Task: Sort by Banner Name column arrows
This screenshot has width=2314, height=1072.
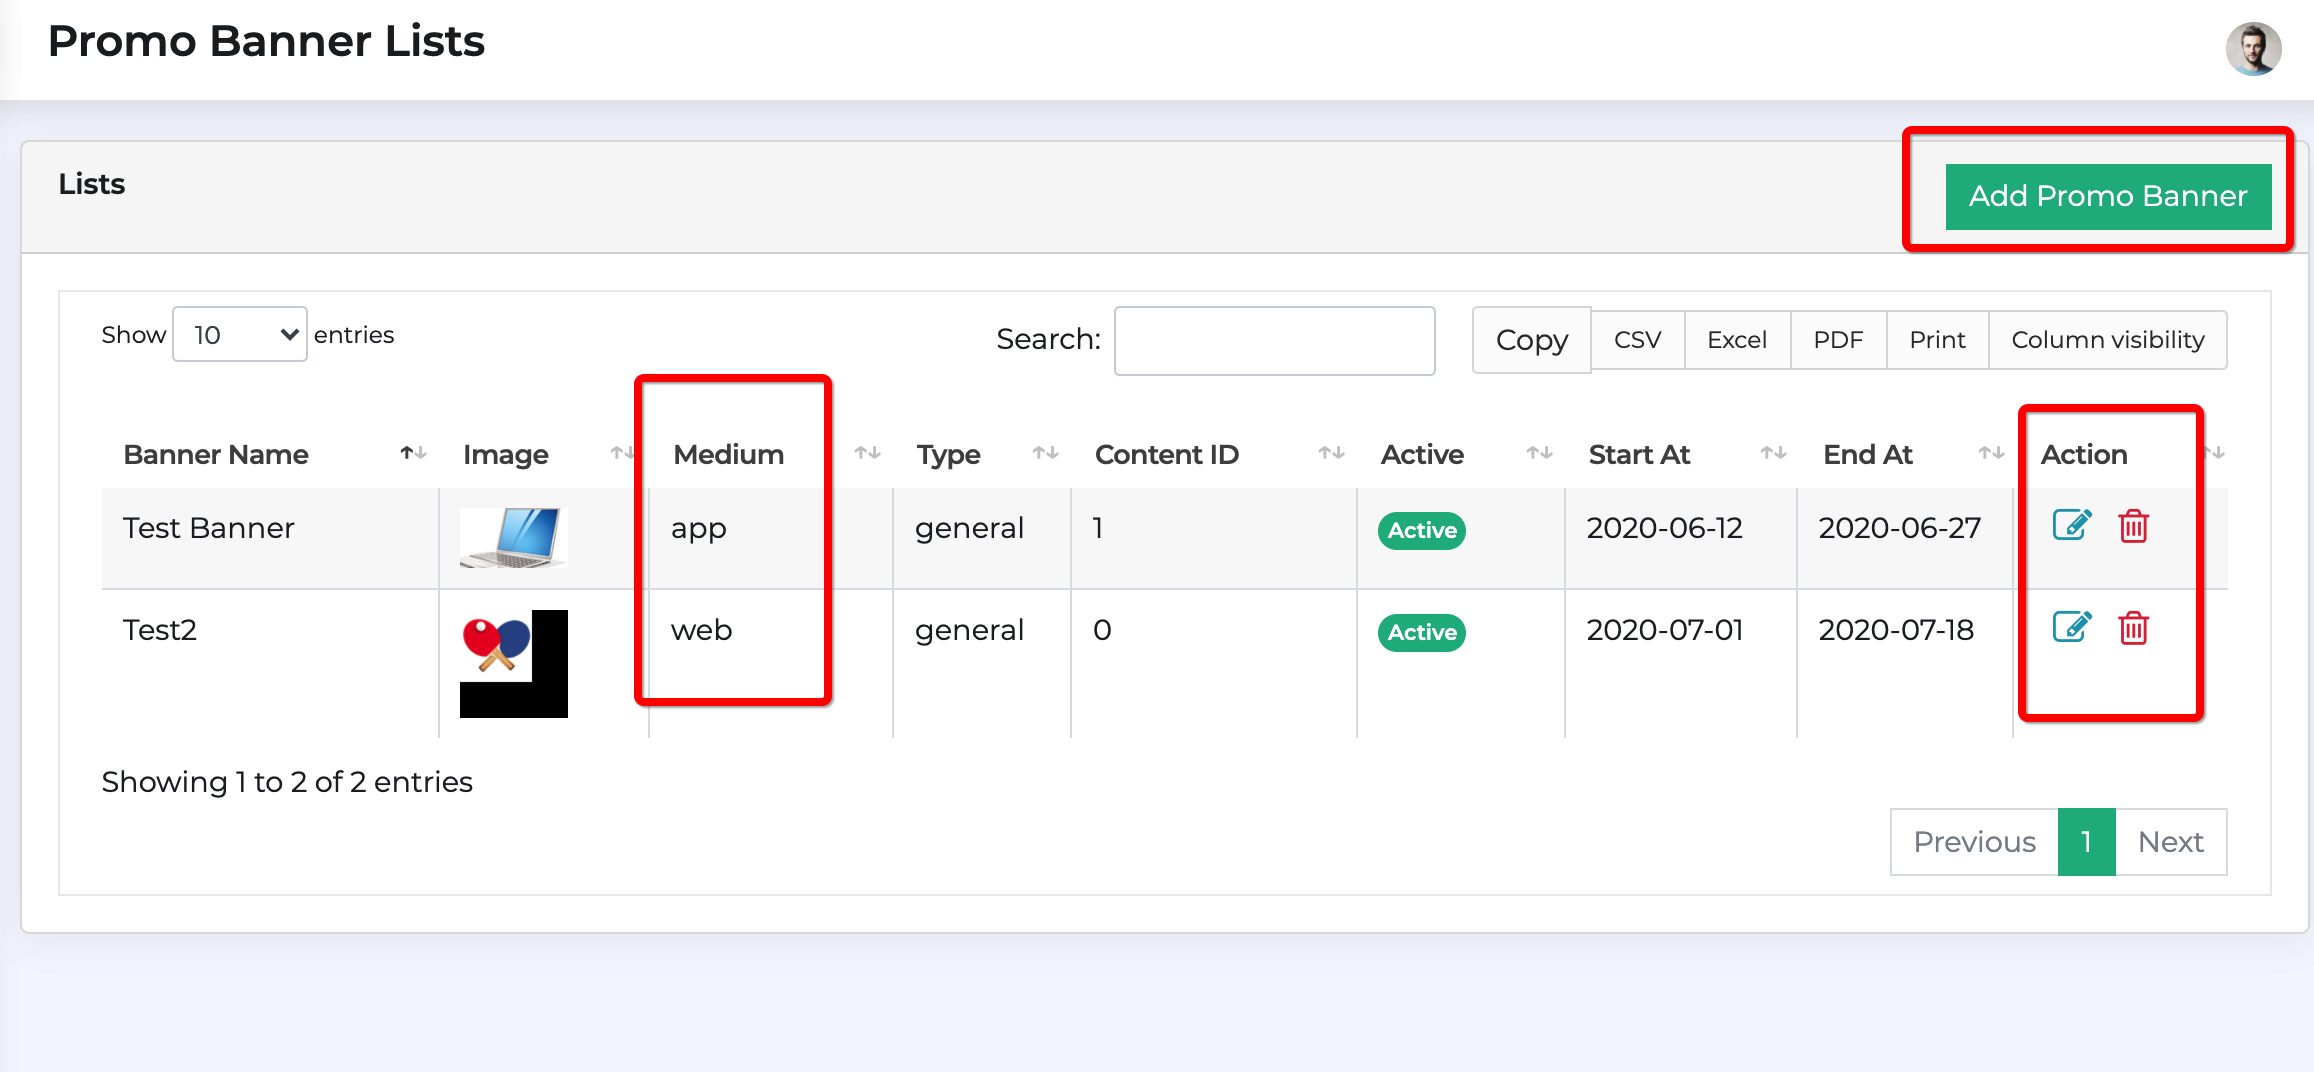Action: (x=413, y=453)
